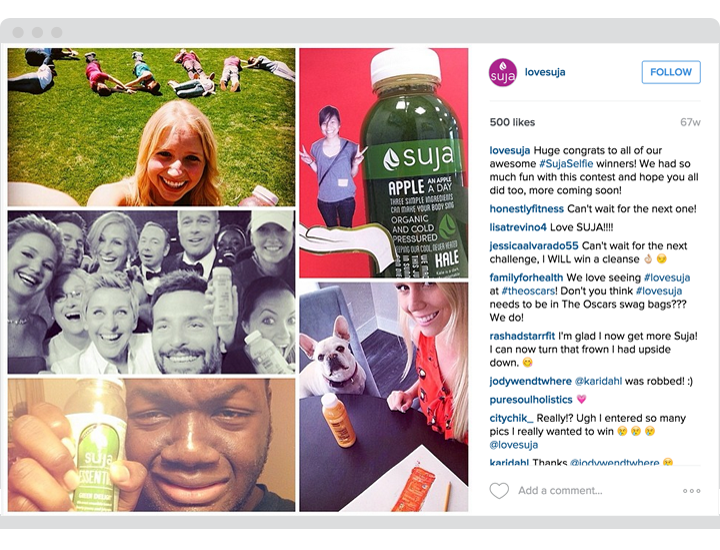Viewport: 720px width, 550px height.
Task: Open puresoulholistics commenter profile
Action: [x=531, y=399]
